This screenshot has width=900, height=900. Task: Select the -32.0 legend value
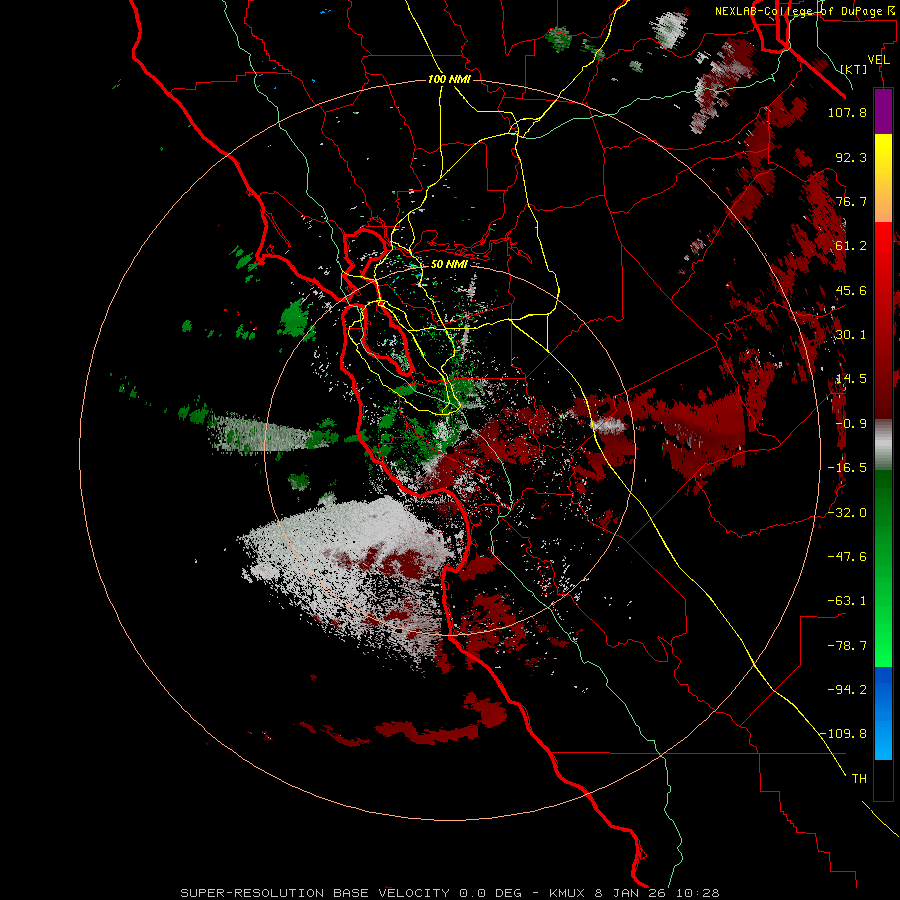847,513
